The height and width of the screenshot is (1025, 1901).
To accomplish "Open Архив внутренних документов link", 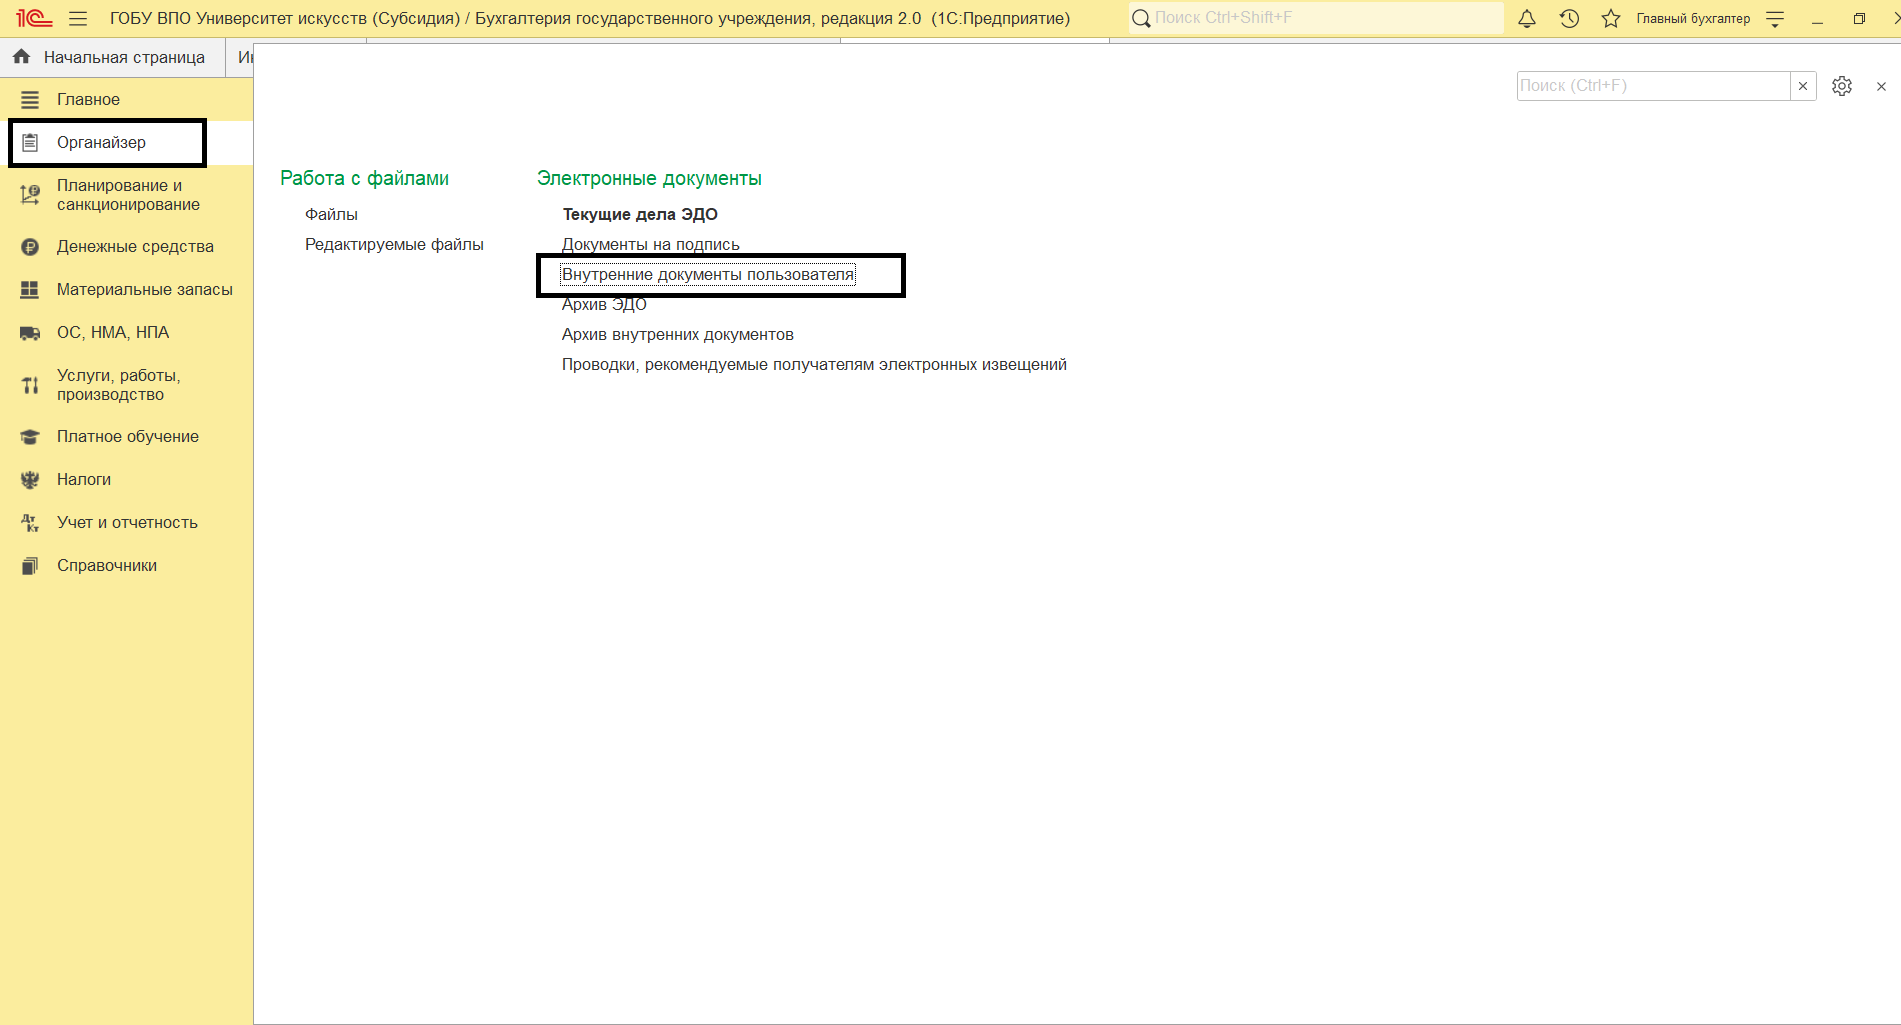I will [677, 335].
